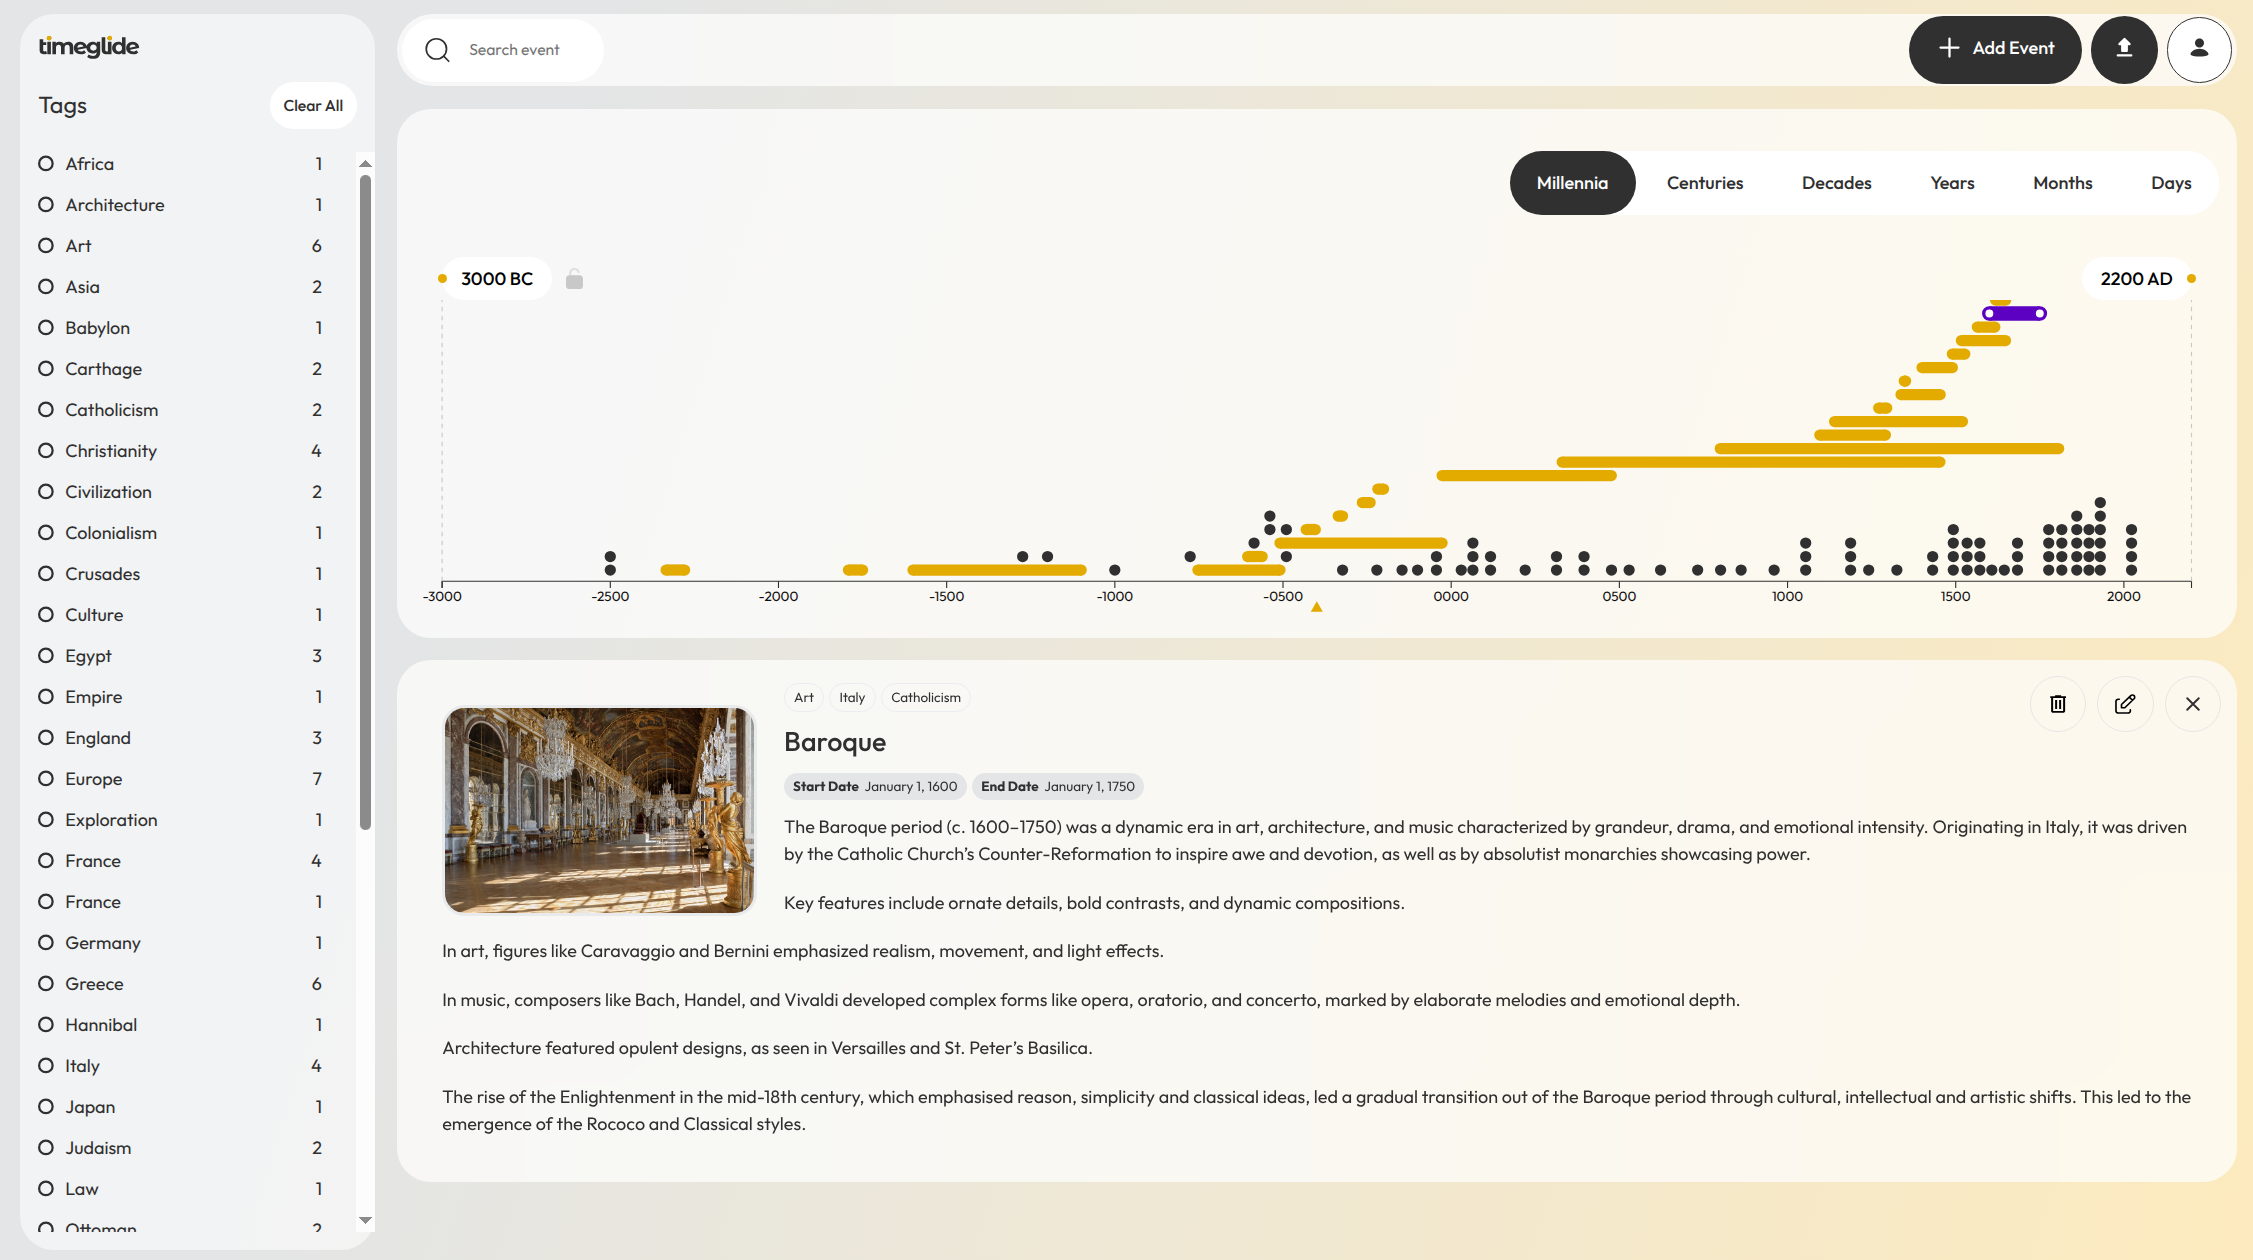This screenshot has width=2253, height=1260.
Task: Delete the Baroque event via trash icon
Action: (x=2057, y=704)
